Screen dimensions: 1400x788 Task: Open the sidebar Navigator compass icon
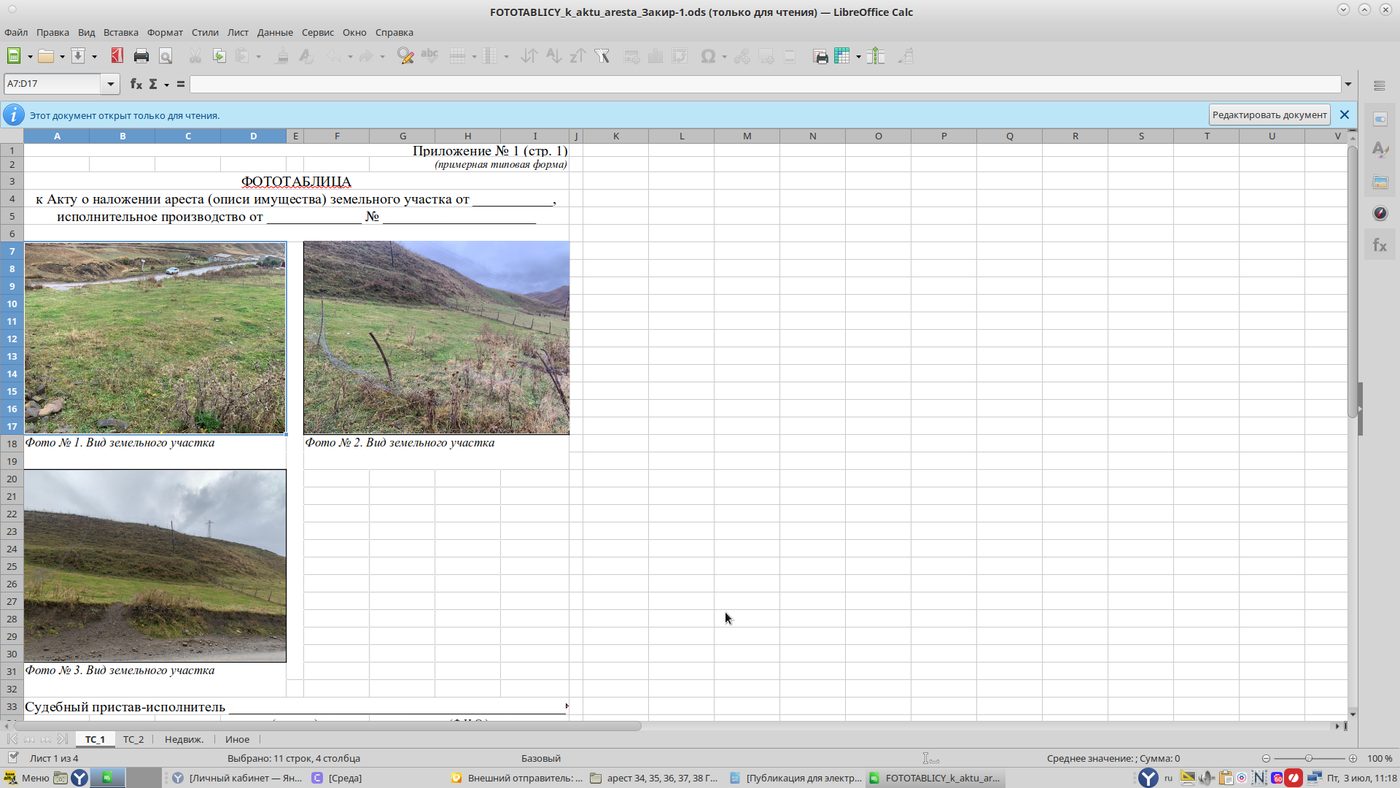point(1380,213)
